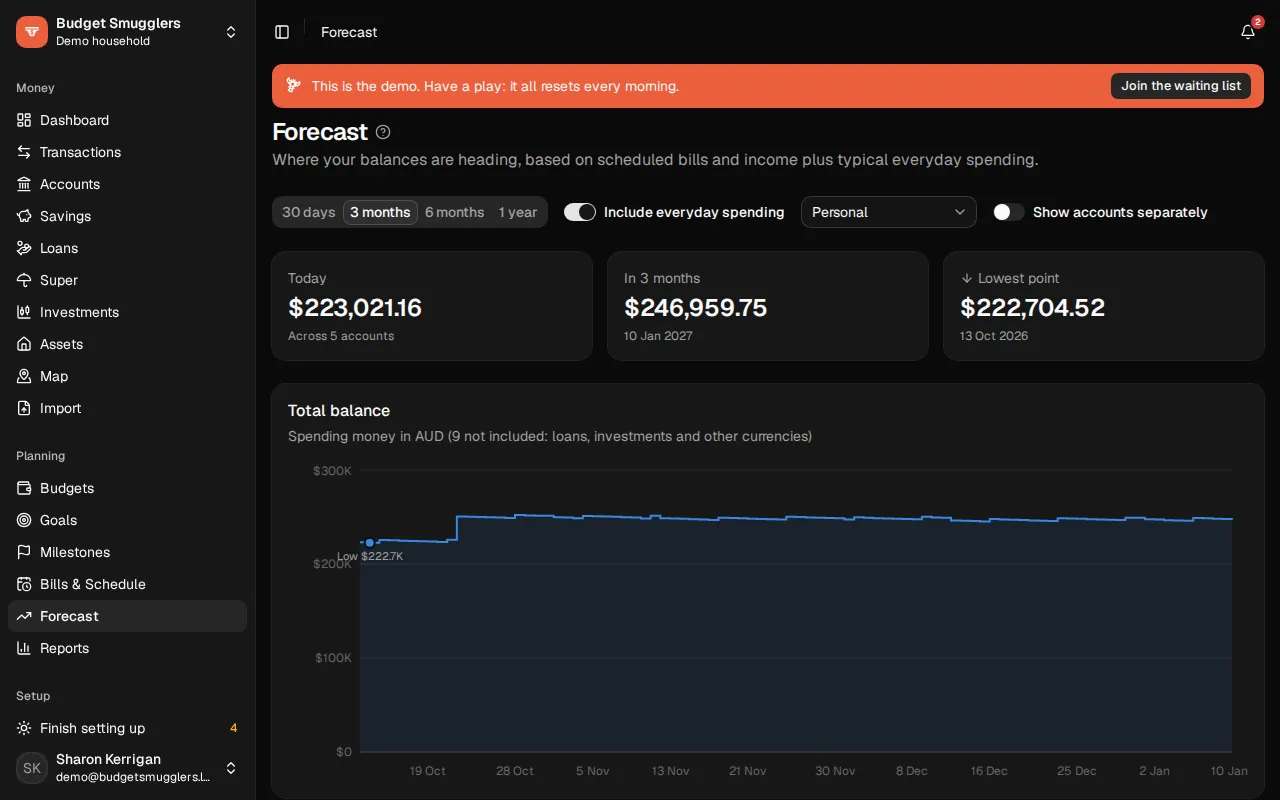Image resolution: width=1280 pixels, height=800 pixels.
Task: Click the 13 Oct 2026 lowest point date
Action: pyautogui.click(x=994, y=336)
